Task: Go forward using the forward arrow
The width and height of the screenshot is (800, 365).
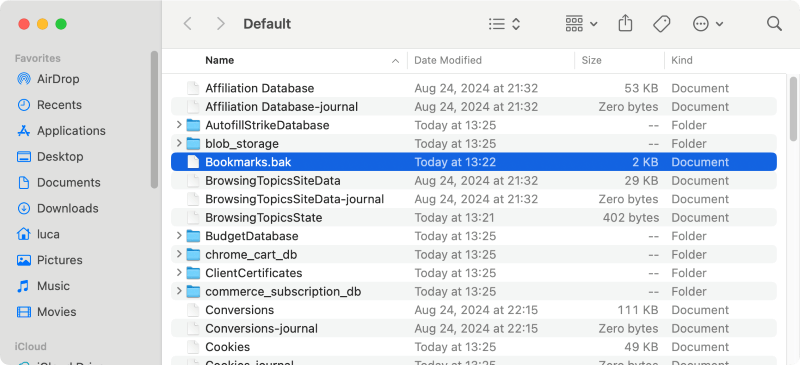Action: click(220, 24)
